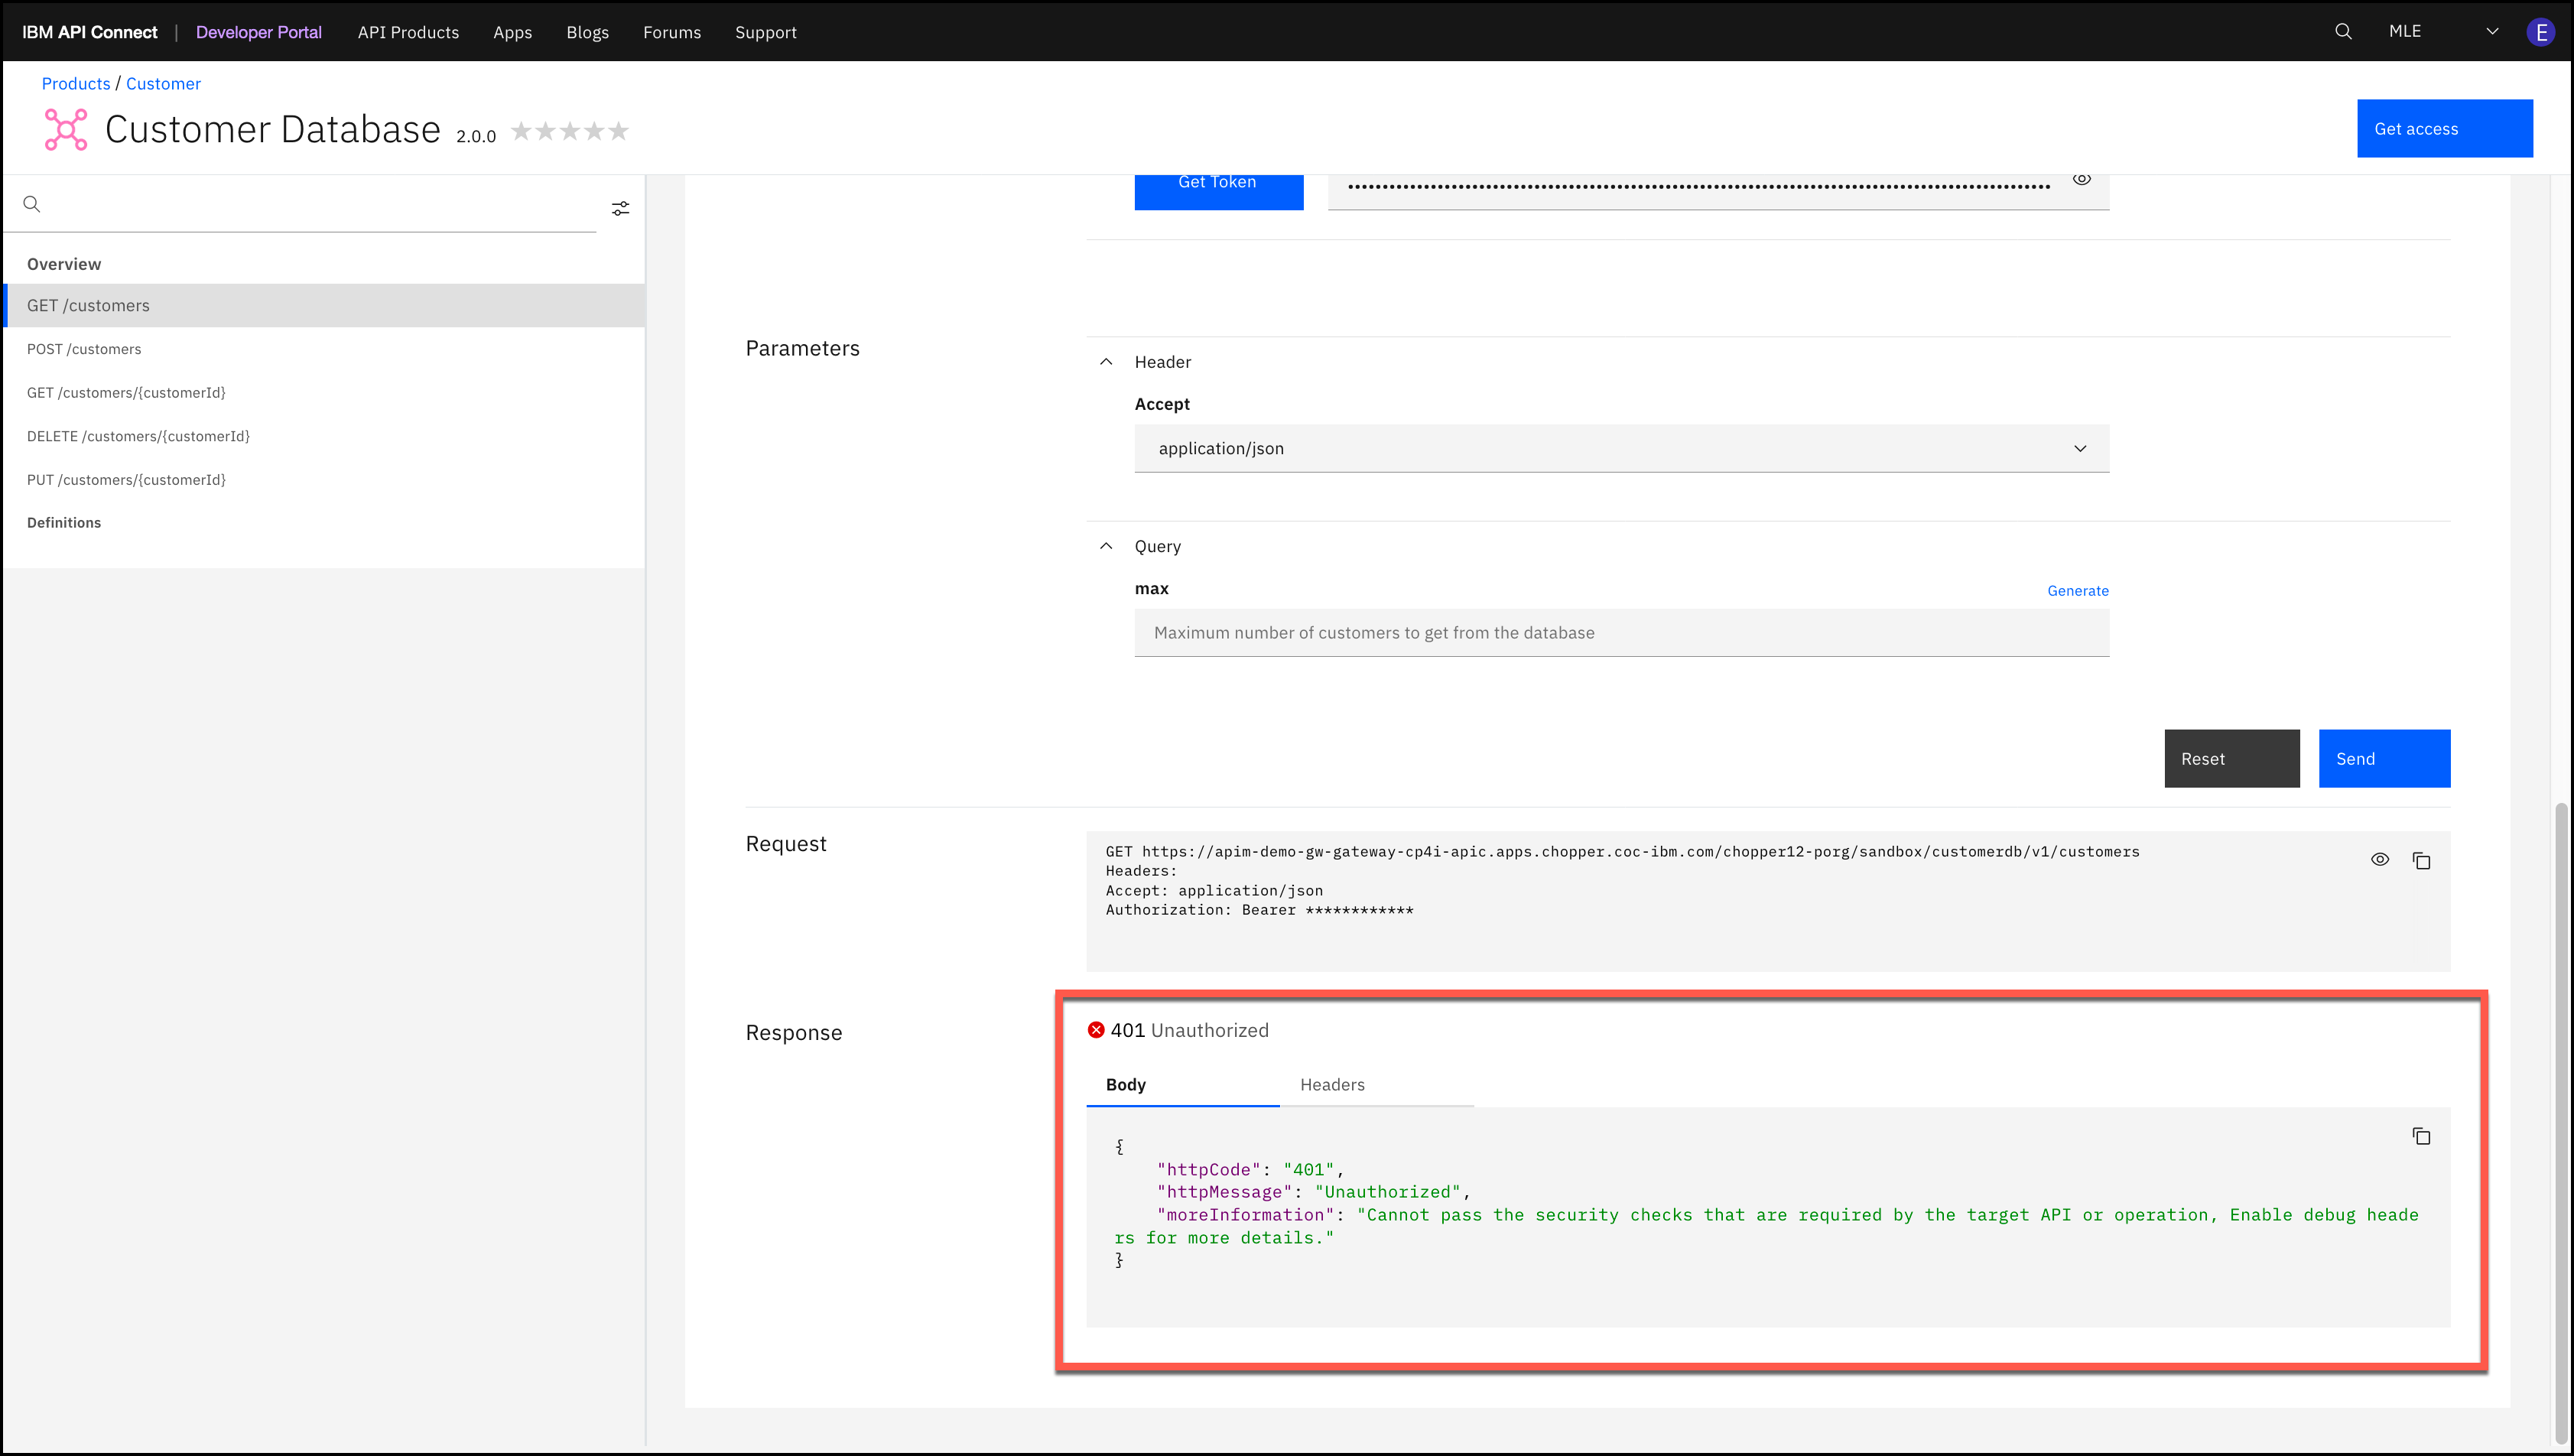Open the Support menu item

pos(766,32)
